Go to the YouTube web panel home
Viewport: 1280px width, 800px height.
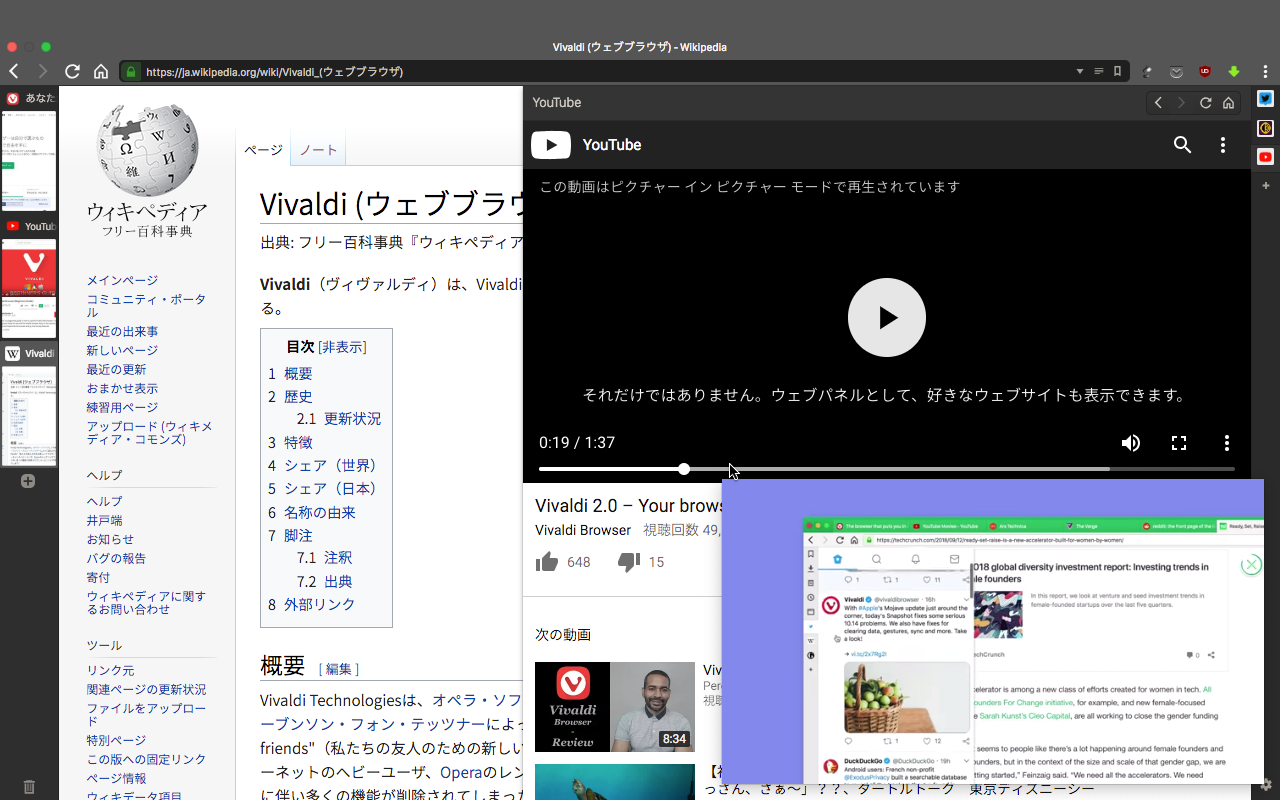1229,103
